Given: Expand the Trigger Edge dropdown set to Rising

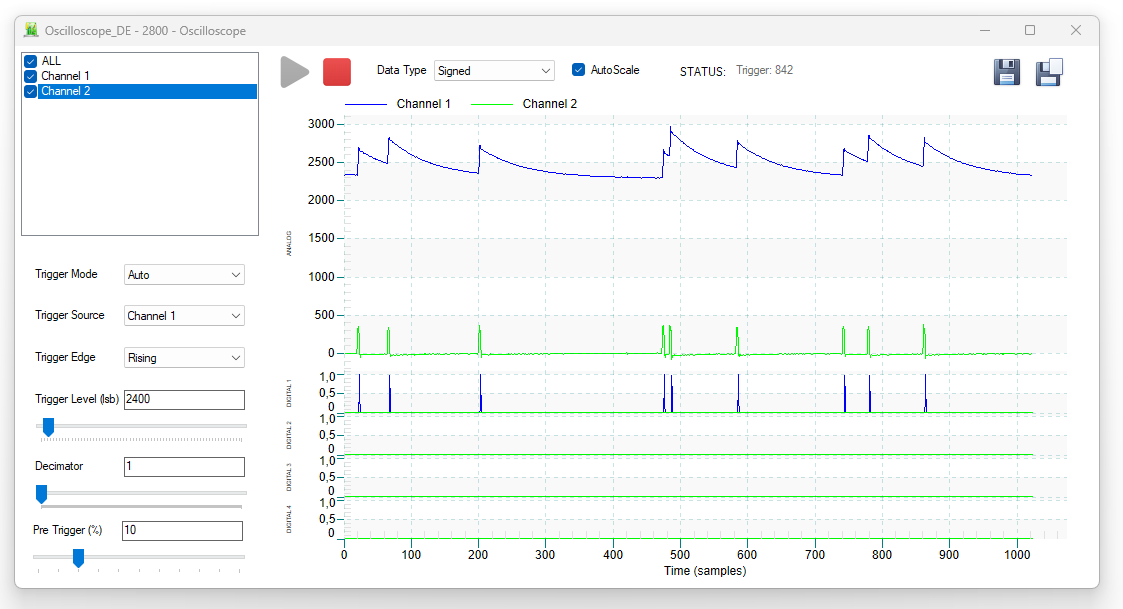Looking at the screenshot, I should pyautogui.click(x=184, y=358).
